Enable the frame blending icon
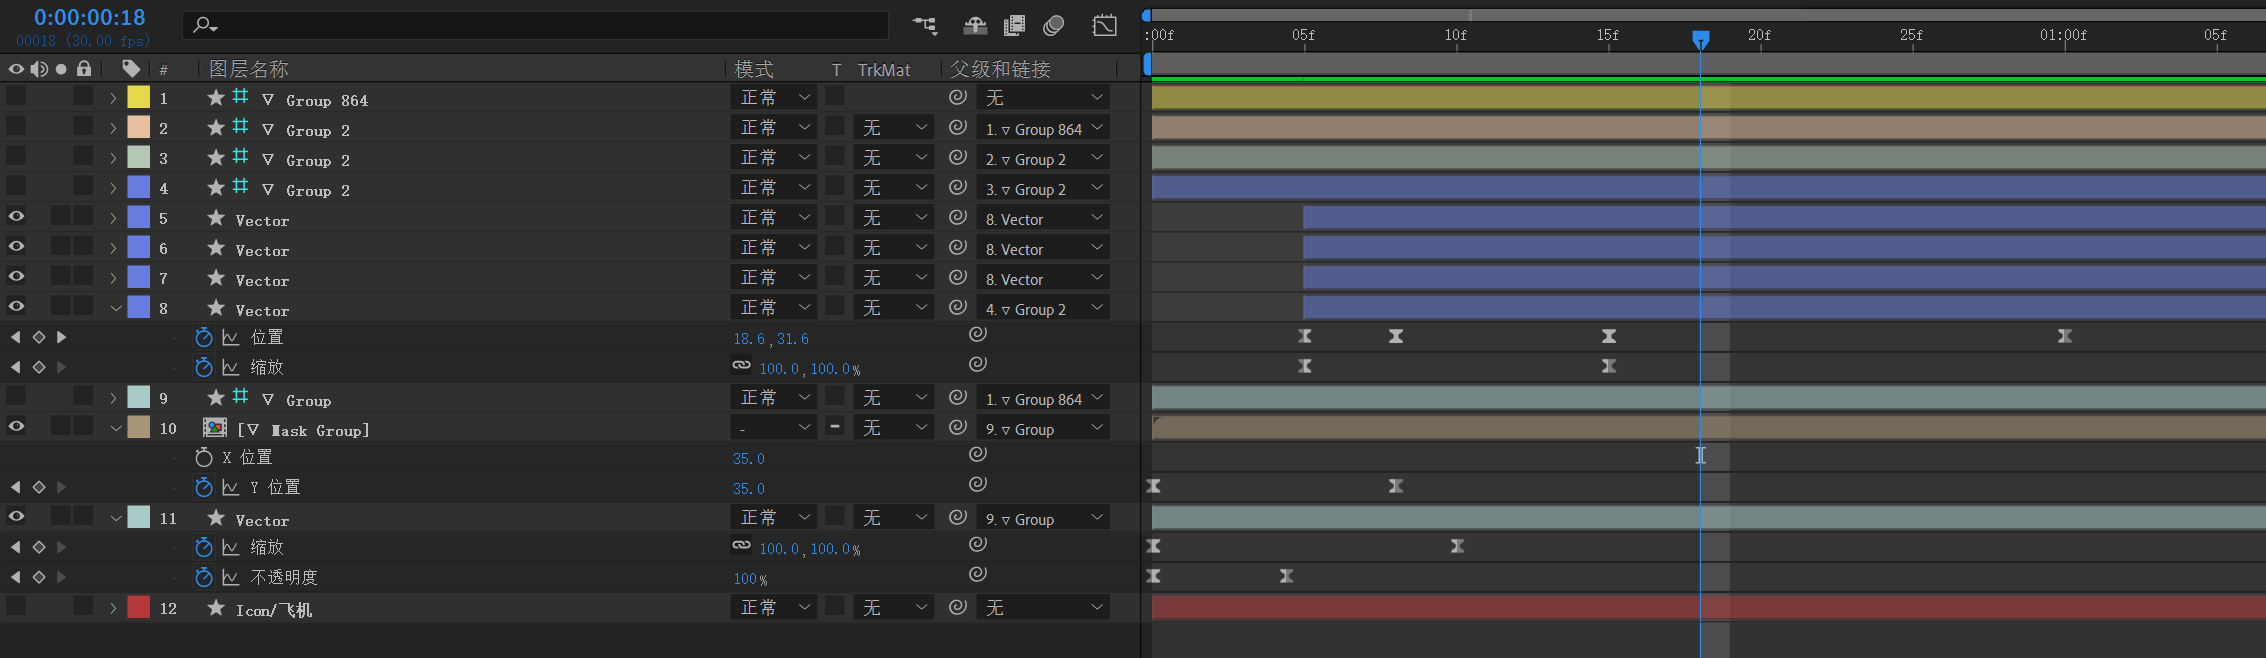This screenshot has height=658, width=2266. (x=1014, y=26)
